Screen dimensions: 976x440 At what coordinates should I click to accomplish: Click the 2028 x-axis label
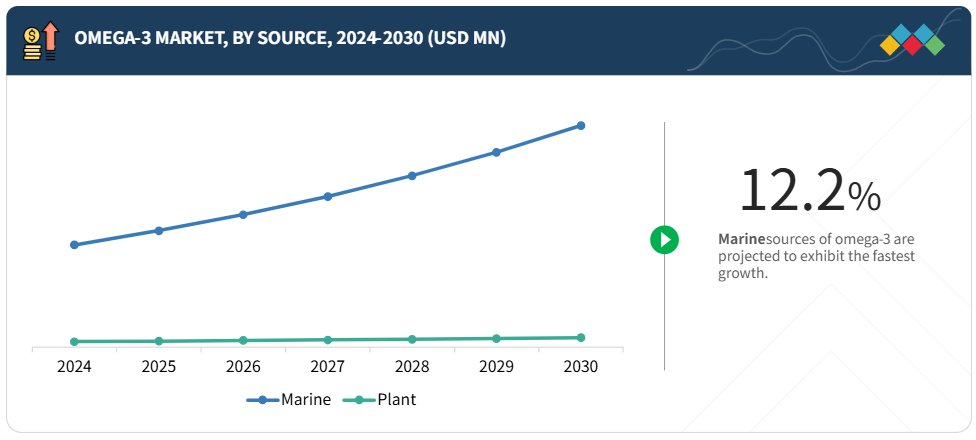coord(412,367)
